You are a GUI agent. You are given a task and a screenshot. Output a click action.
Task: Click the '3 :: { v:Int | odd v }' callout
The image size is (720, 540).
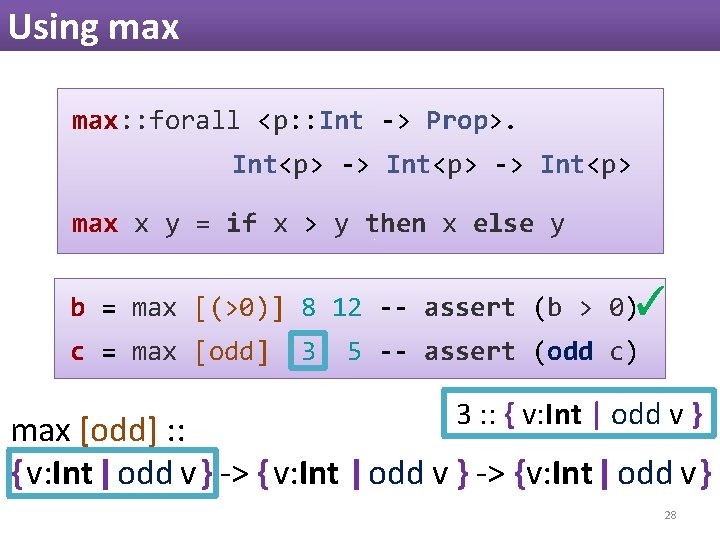[579, 413]
